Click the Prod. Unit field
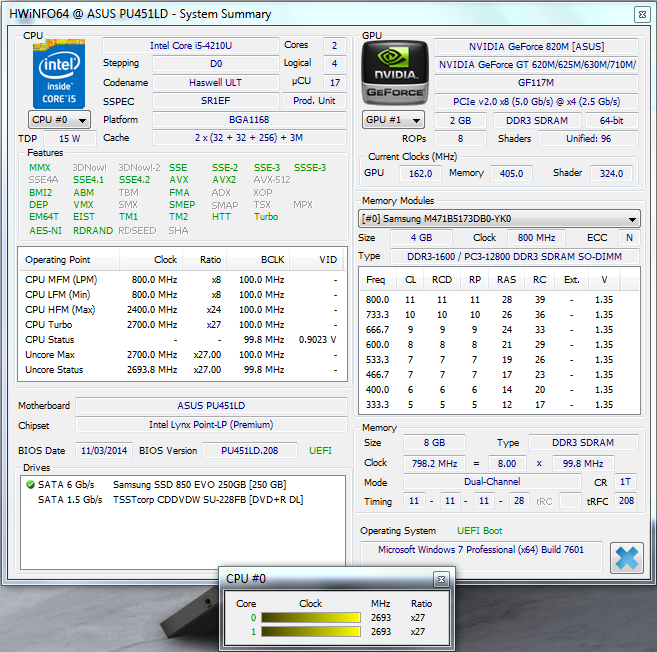The width and height of the screenshot is (657, 652). click(x=314, y=101)
